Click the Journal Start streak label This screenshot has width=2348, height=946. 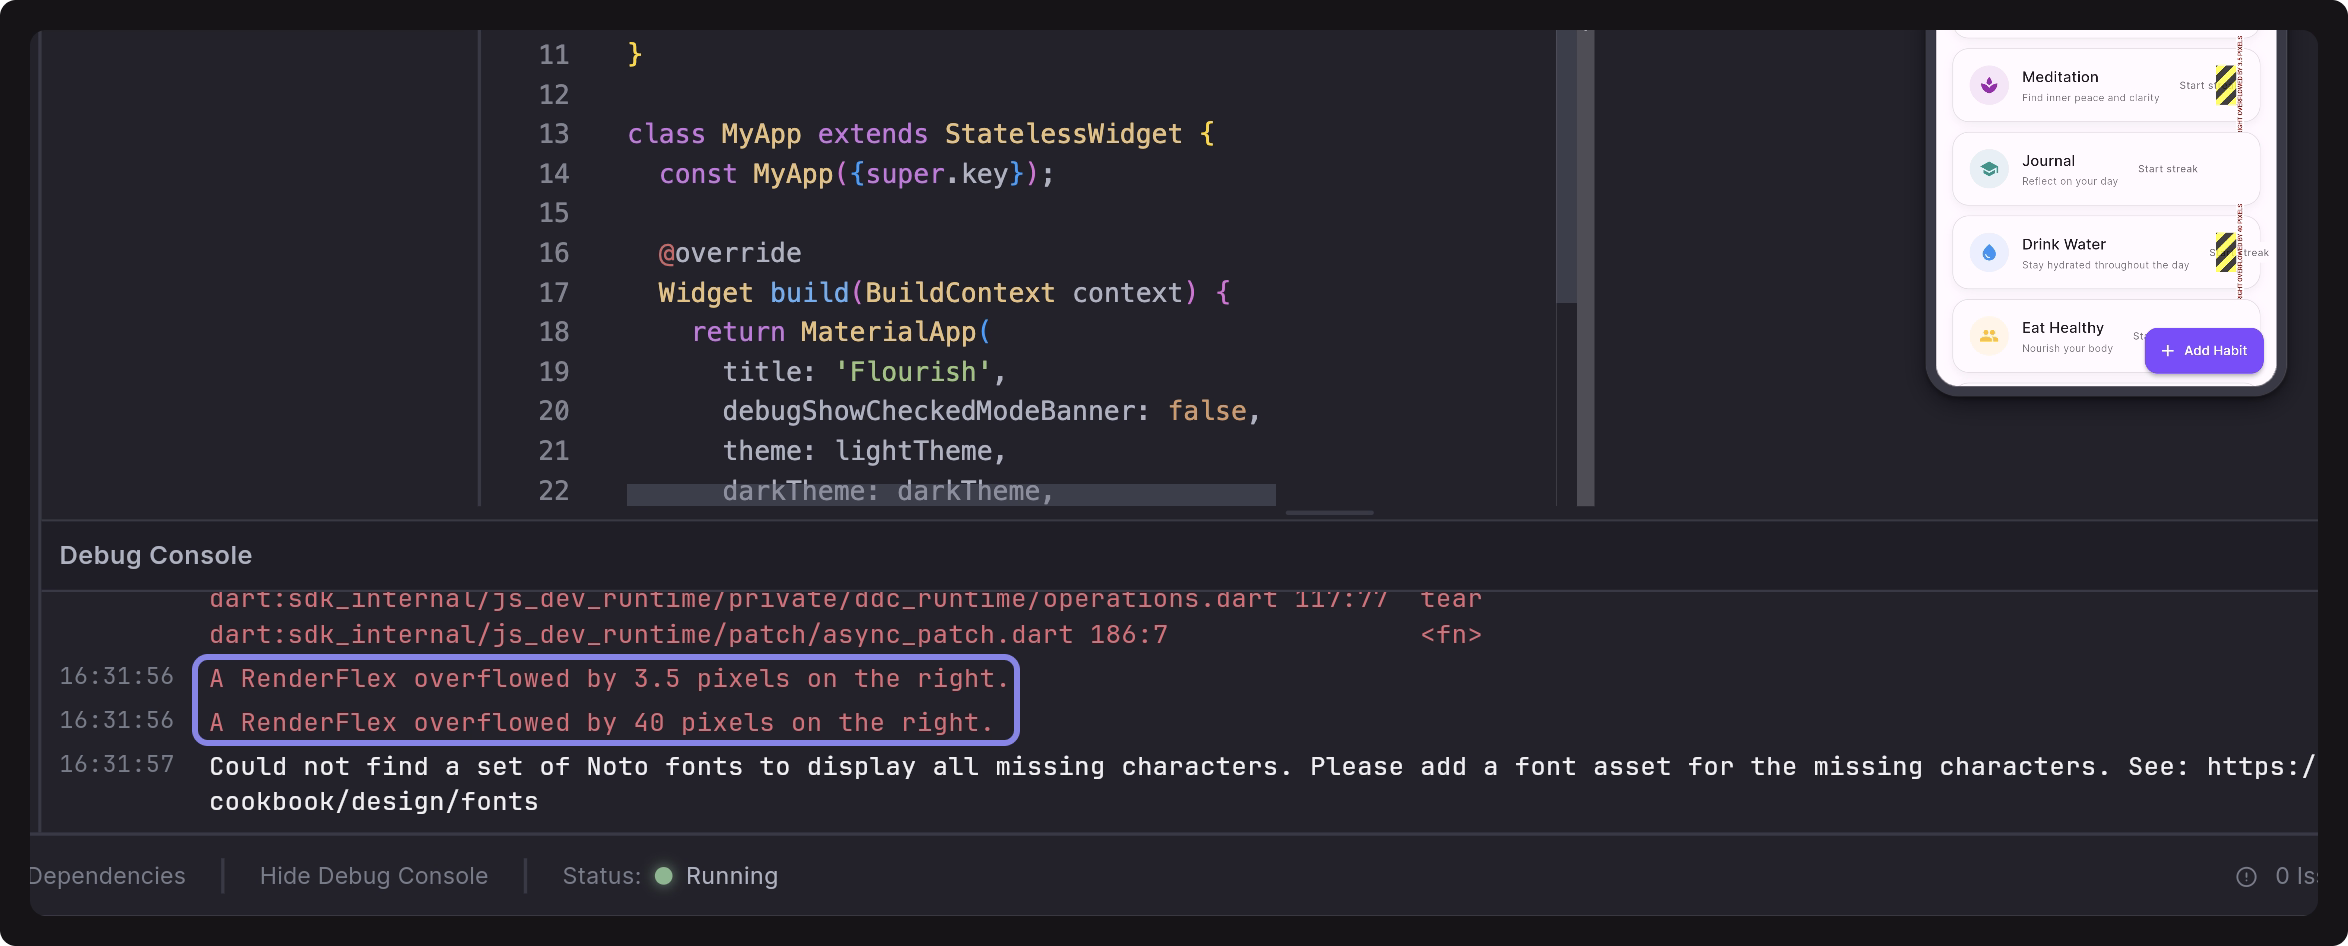pyautogui.click(x=2167, y=169)
